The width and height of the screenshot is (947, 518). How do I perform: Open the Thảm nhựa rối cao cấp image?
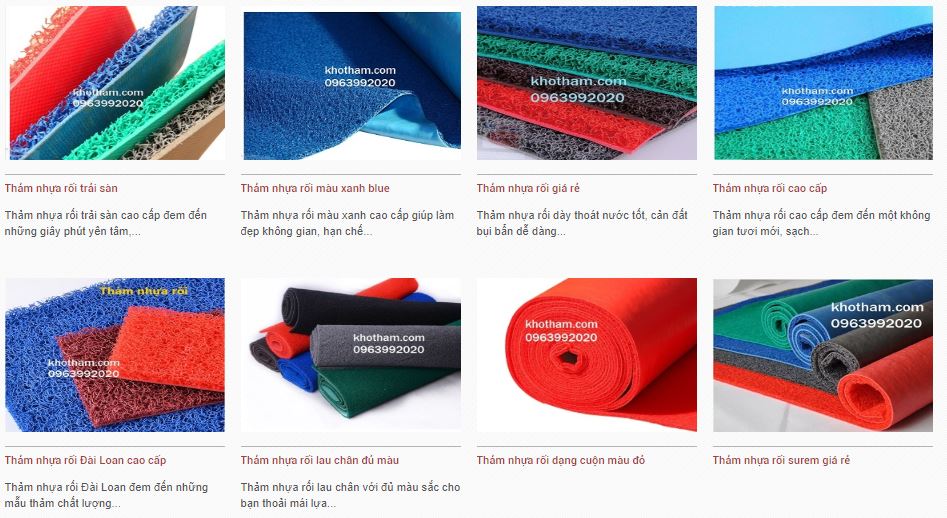pos(823,83)
